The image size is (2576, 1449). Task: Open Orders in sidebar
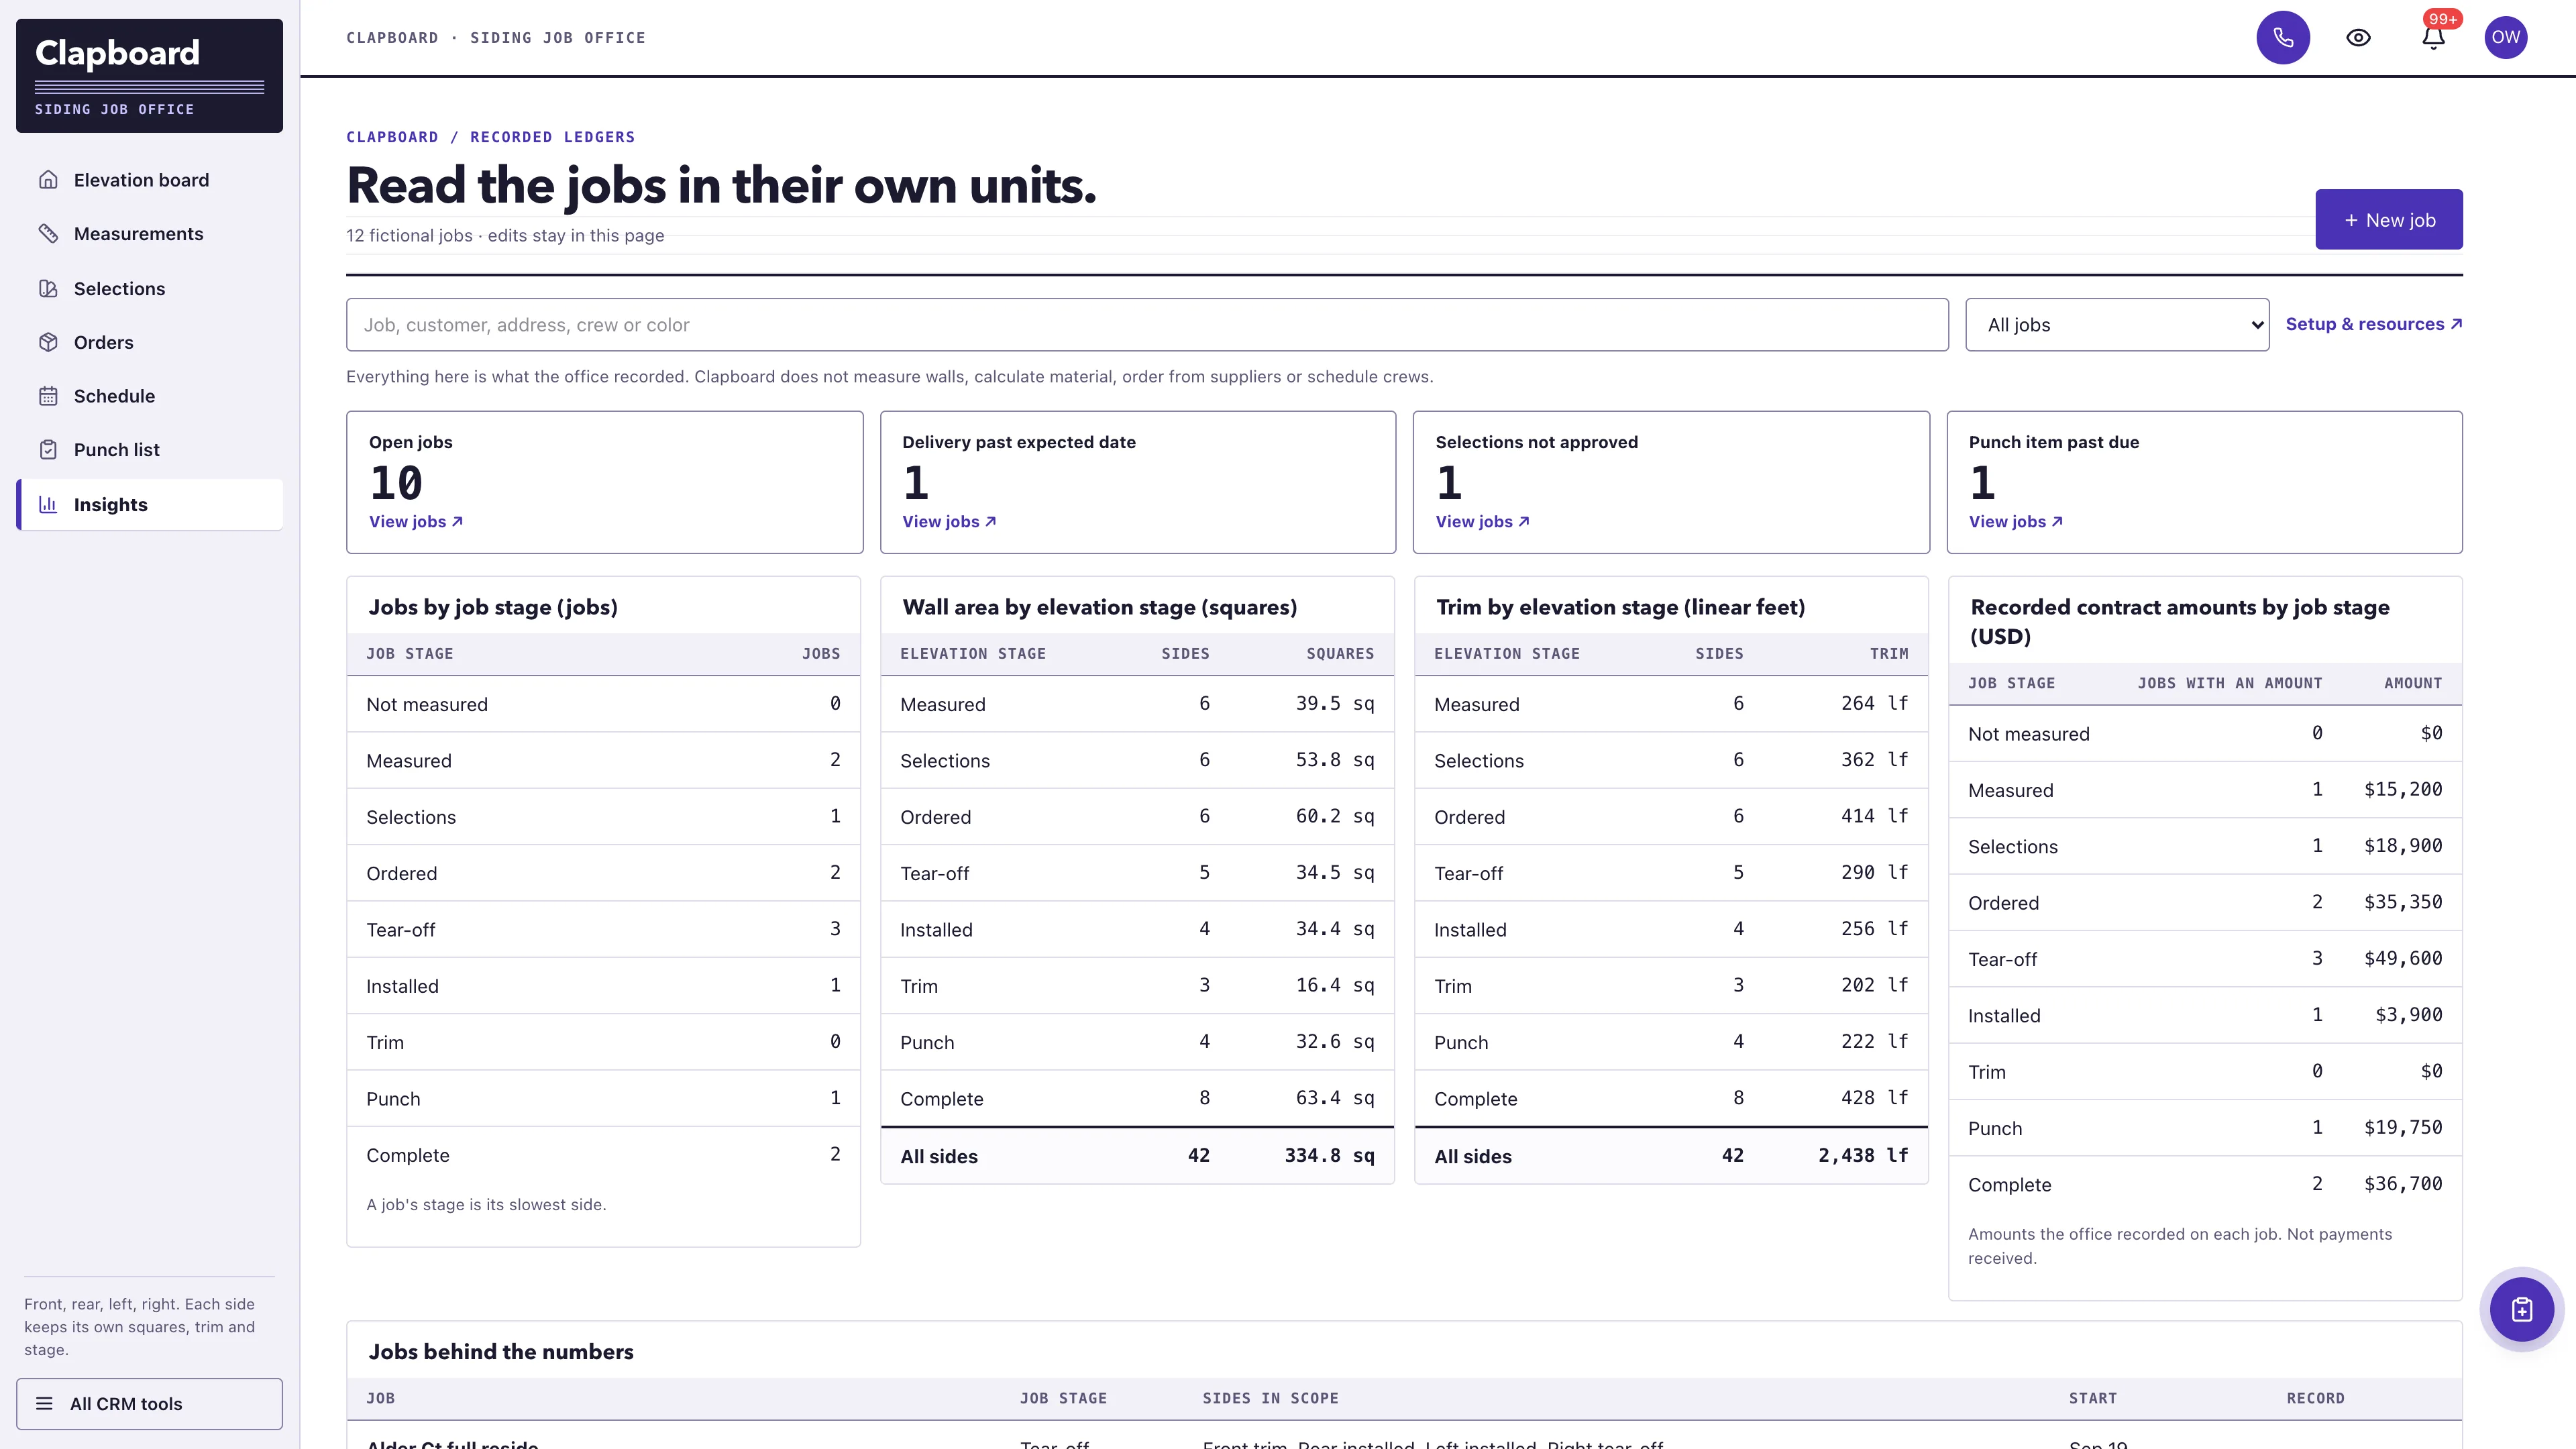pyautogui.click(x=150, y=342)
